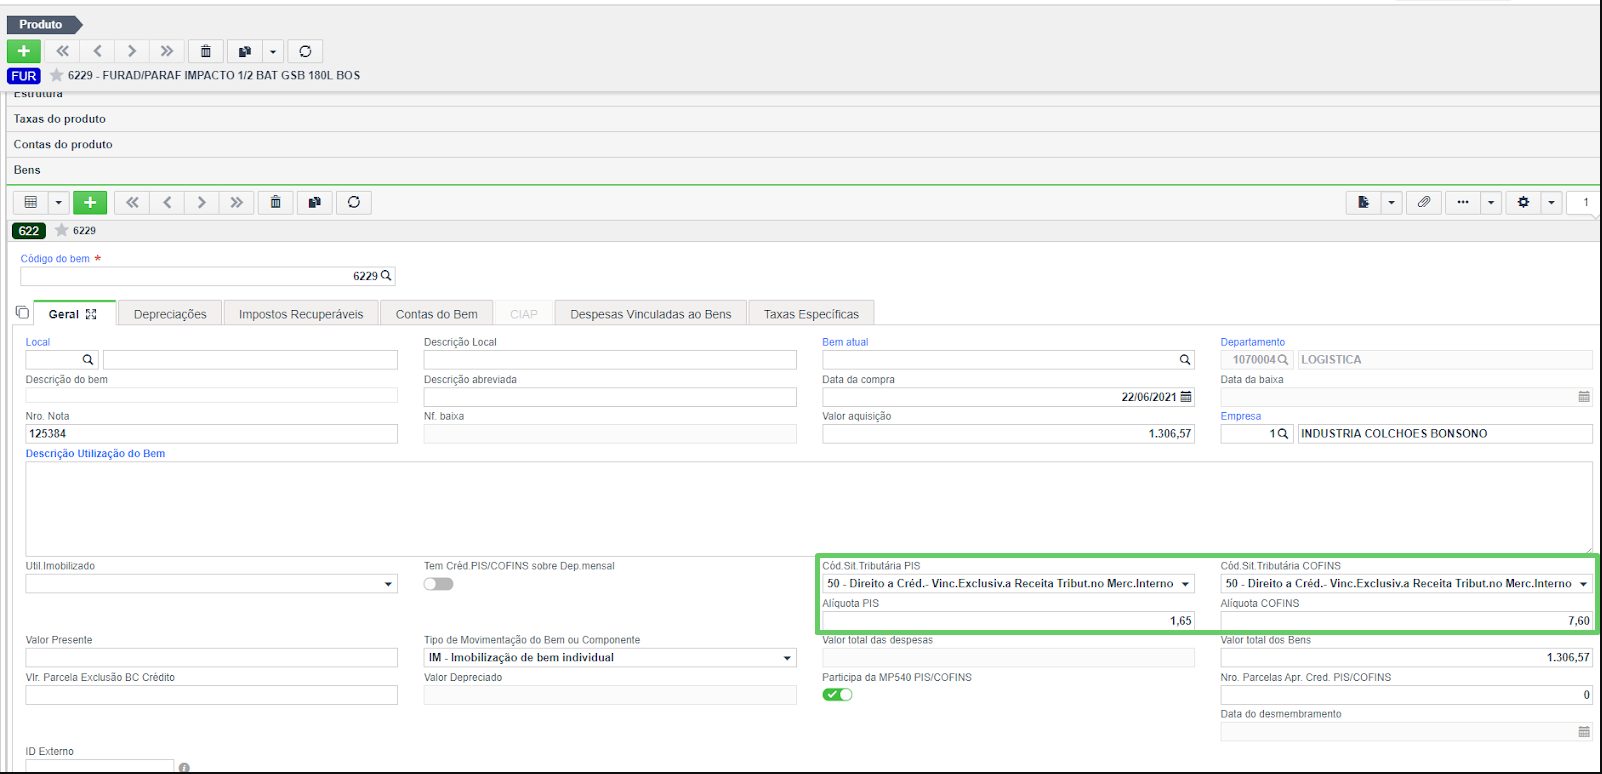Go to previous bem record

coord(167,202)
